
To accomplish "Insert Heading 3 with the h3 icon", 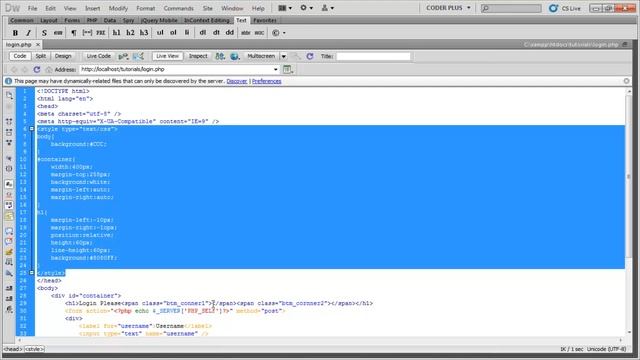I will point(144,33).
